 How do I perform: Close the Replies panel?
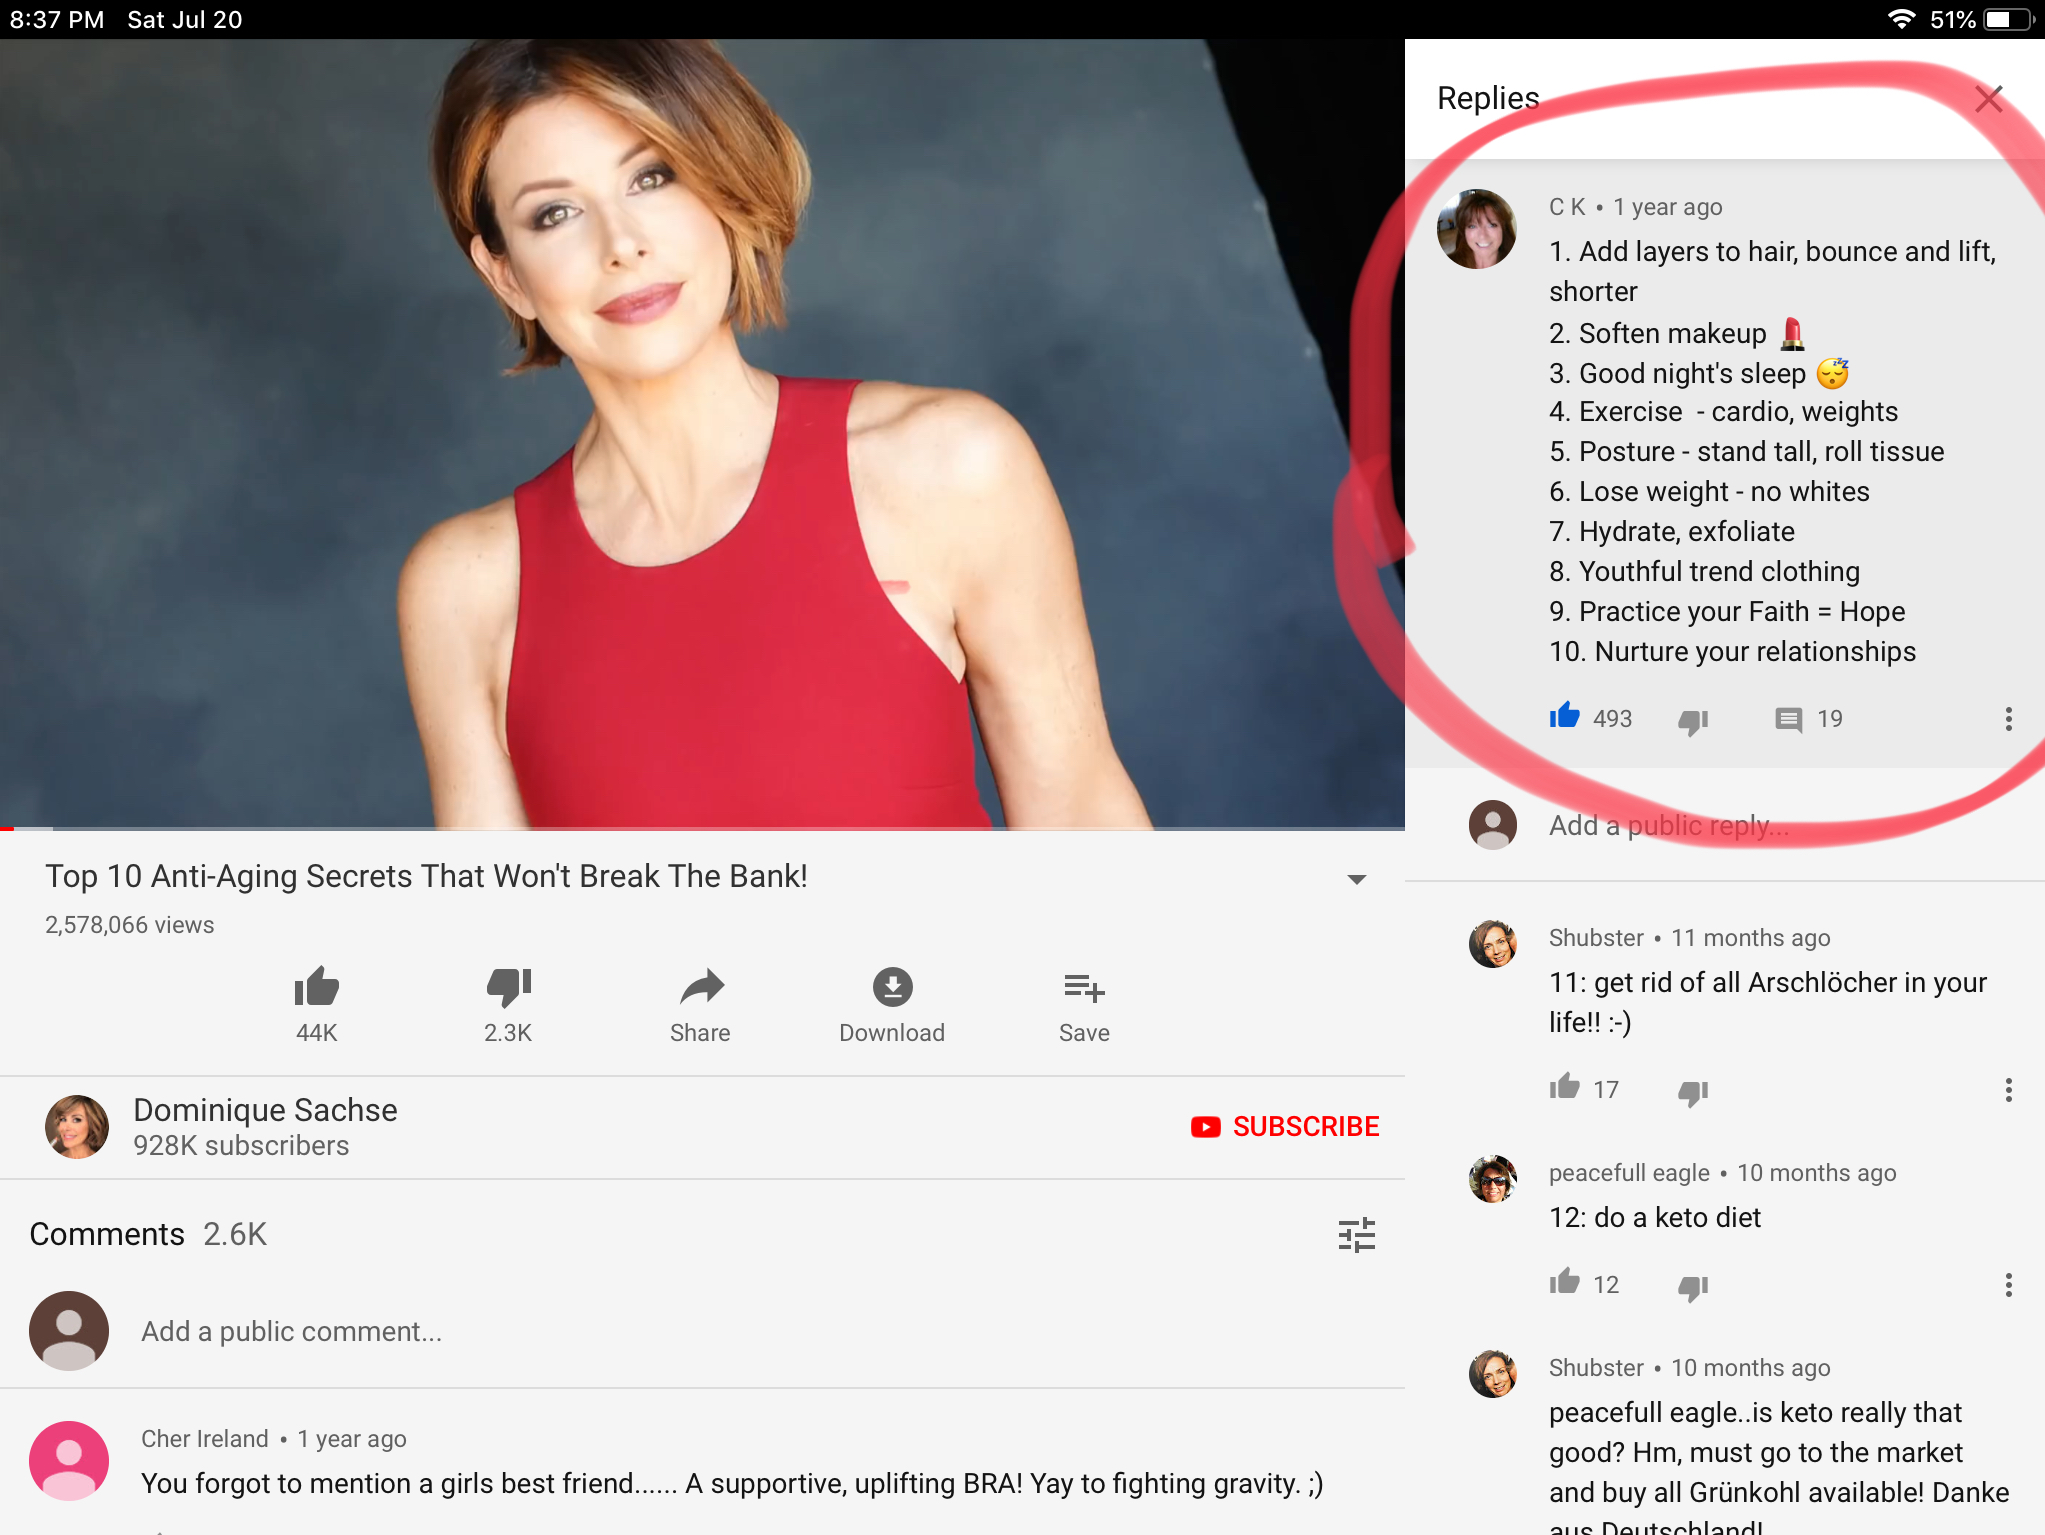[1988, 99]
